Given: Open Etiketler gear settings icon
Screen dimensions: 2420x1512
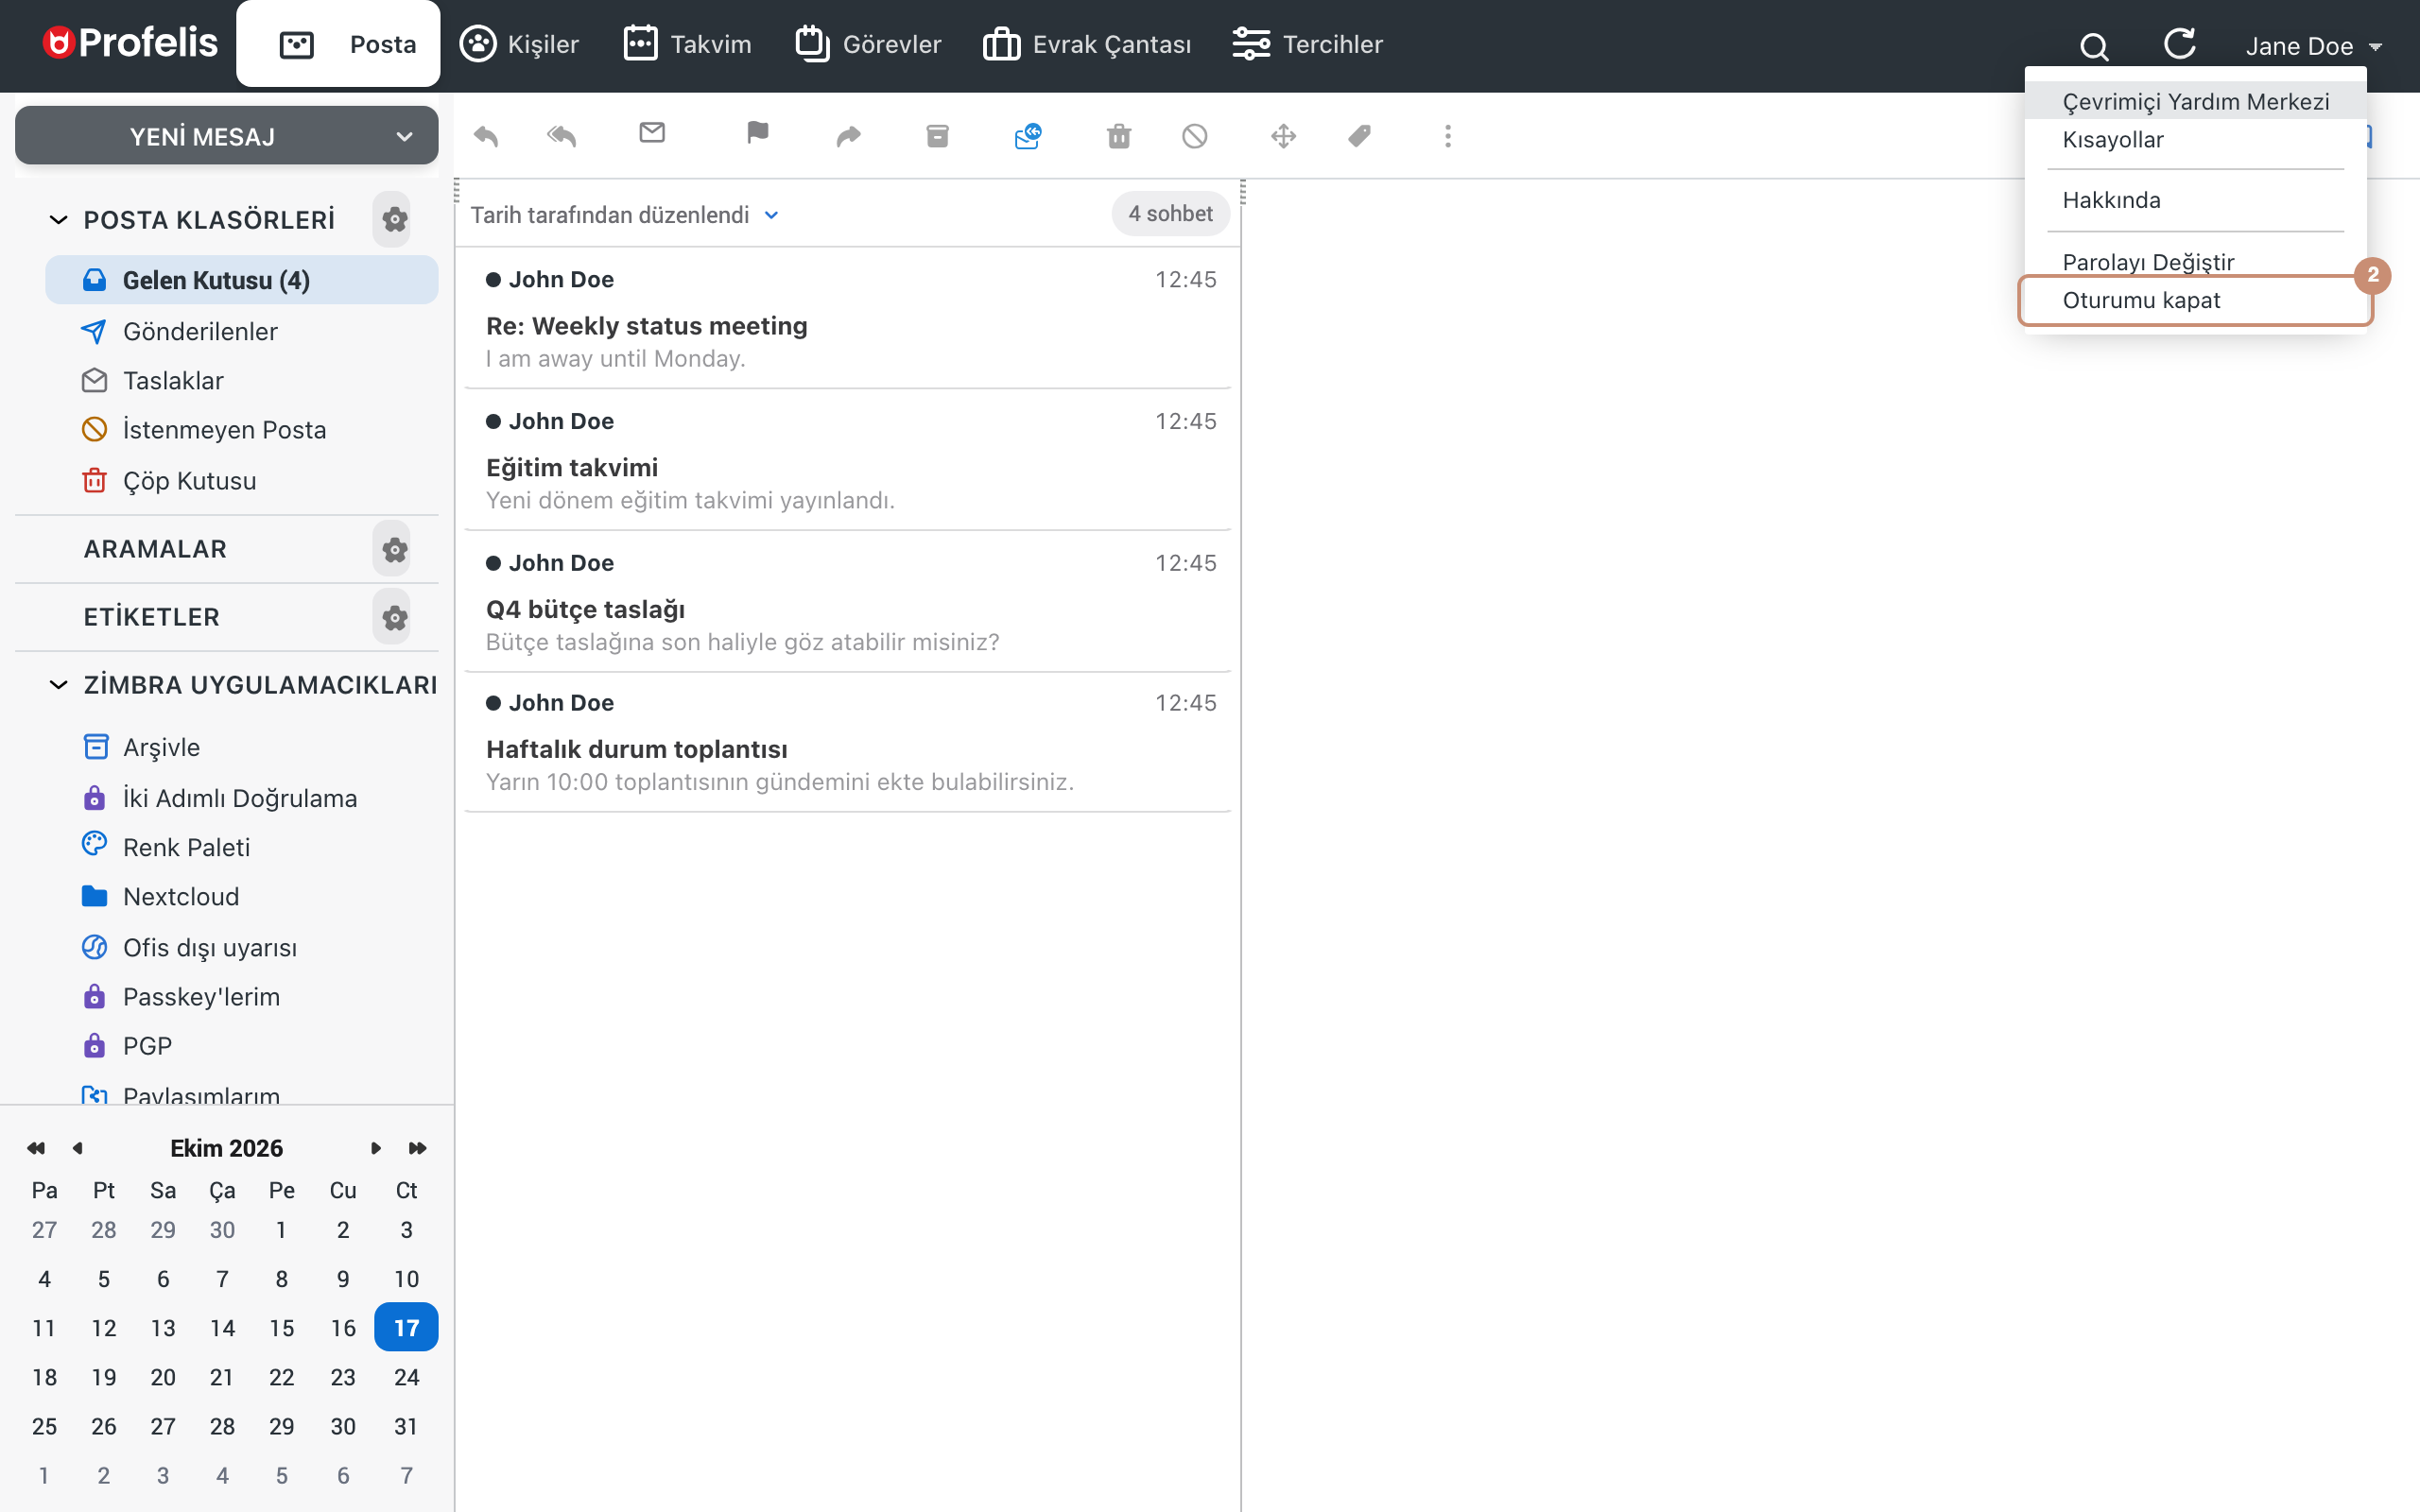Looking at the screenshot, I should pos(394,617).
